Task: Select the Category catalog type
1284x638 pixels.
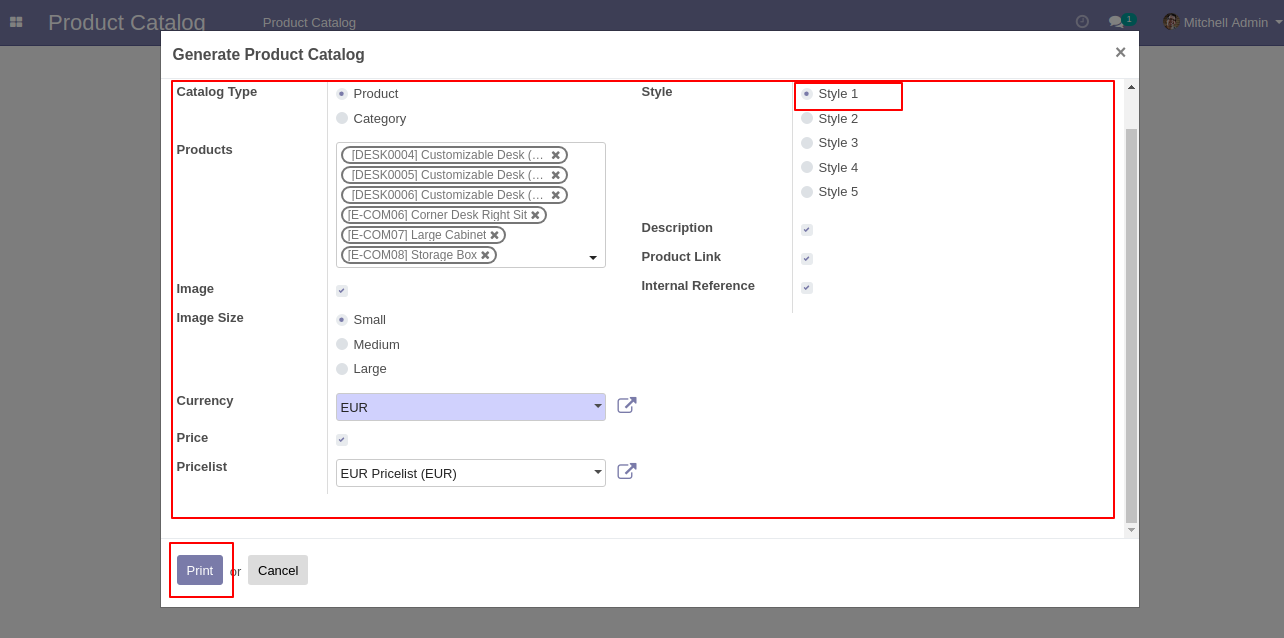Action: (x=342, y=118)
